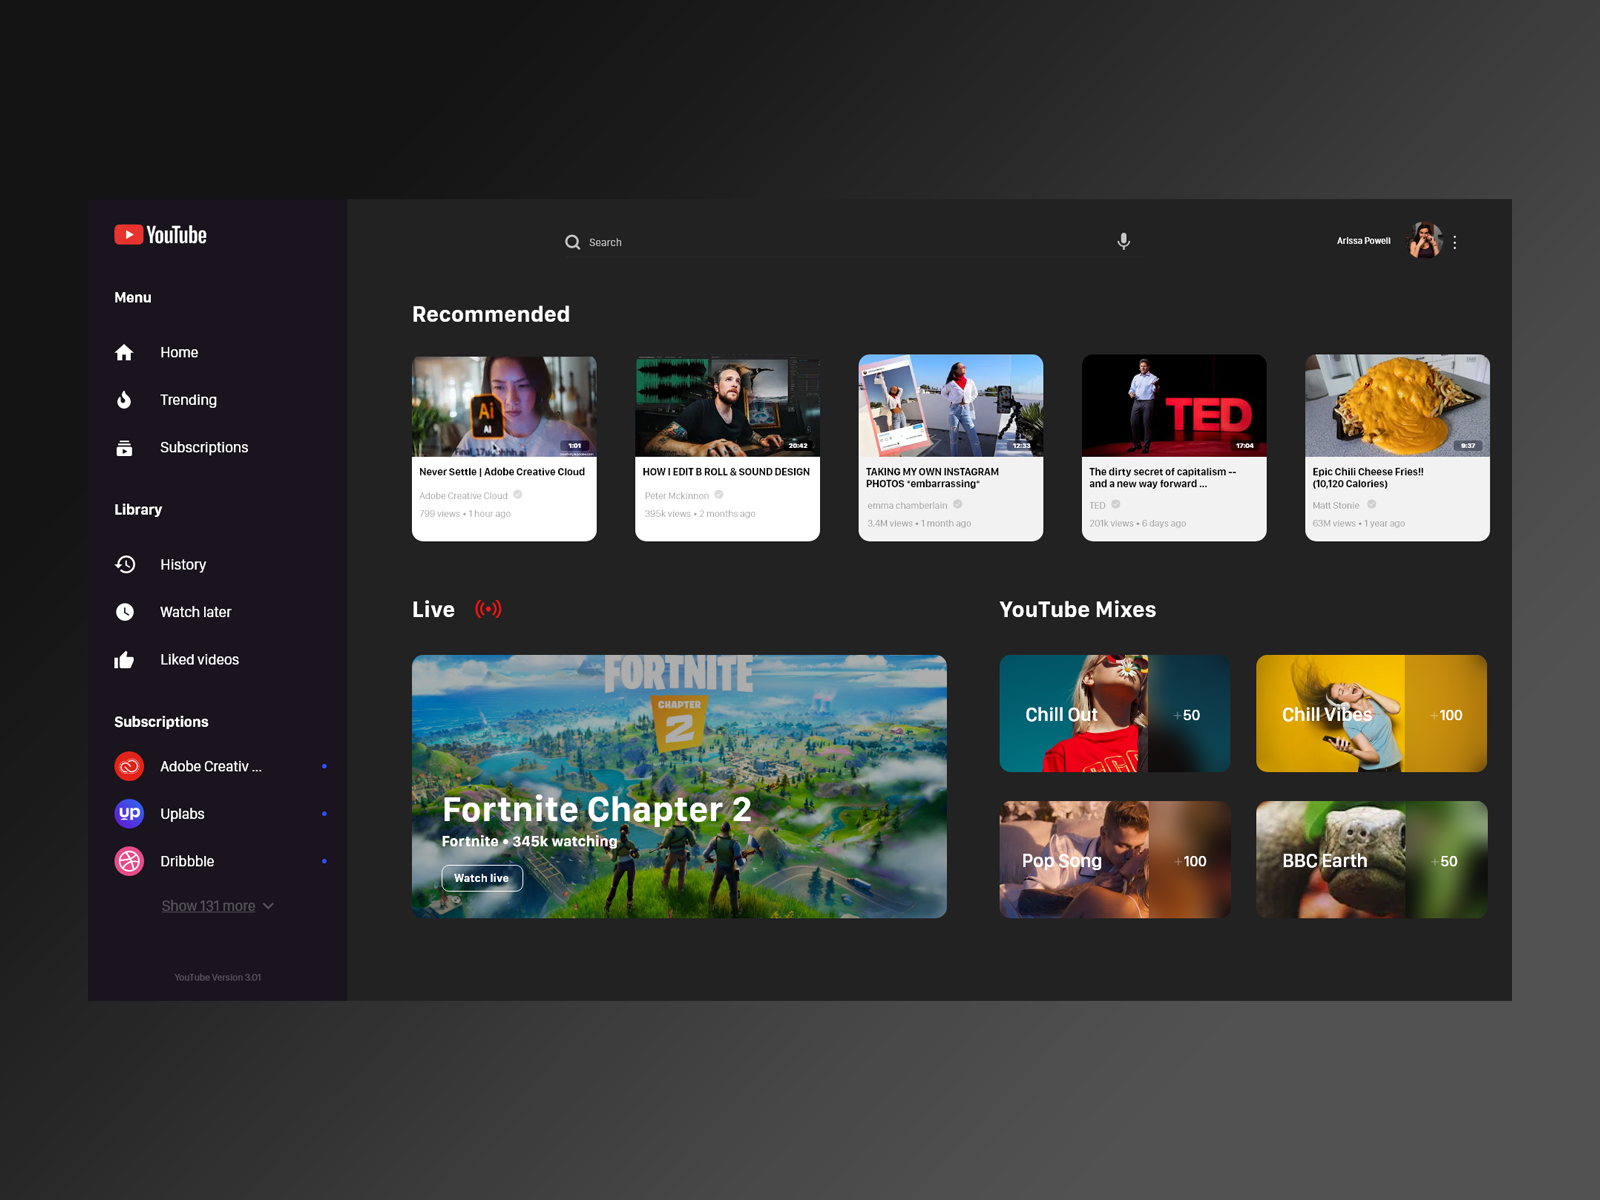This screenshot has height=1200, width=1600.
Task: Click the History clock-arrow icon
Action: 125,565
